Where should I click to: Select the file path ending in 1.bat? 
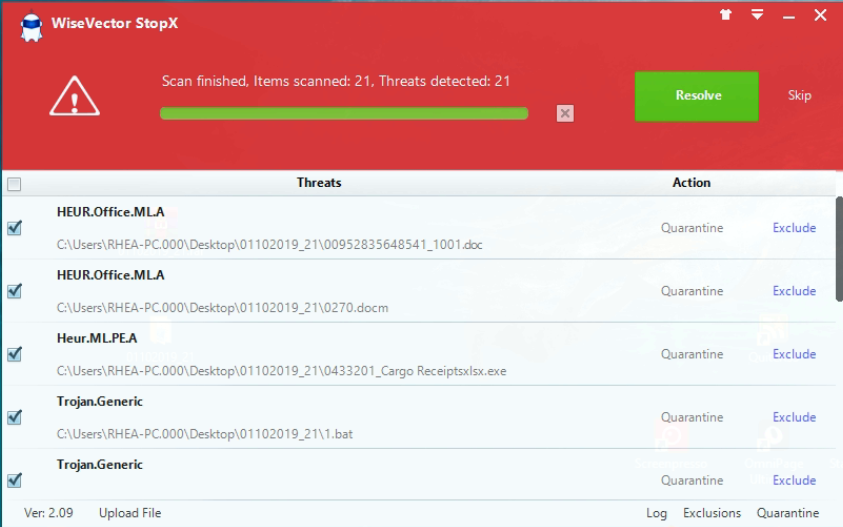click(205, 435)
